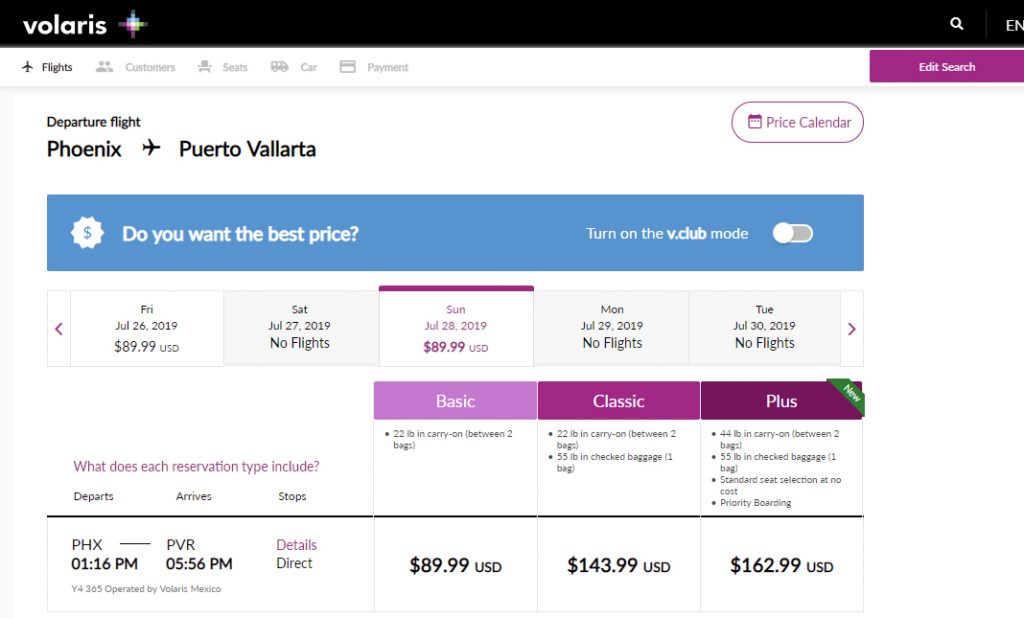
Task: Click the dollar badge in the best price banner
Action: tap(87, 232)
